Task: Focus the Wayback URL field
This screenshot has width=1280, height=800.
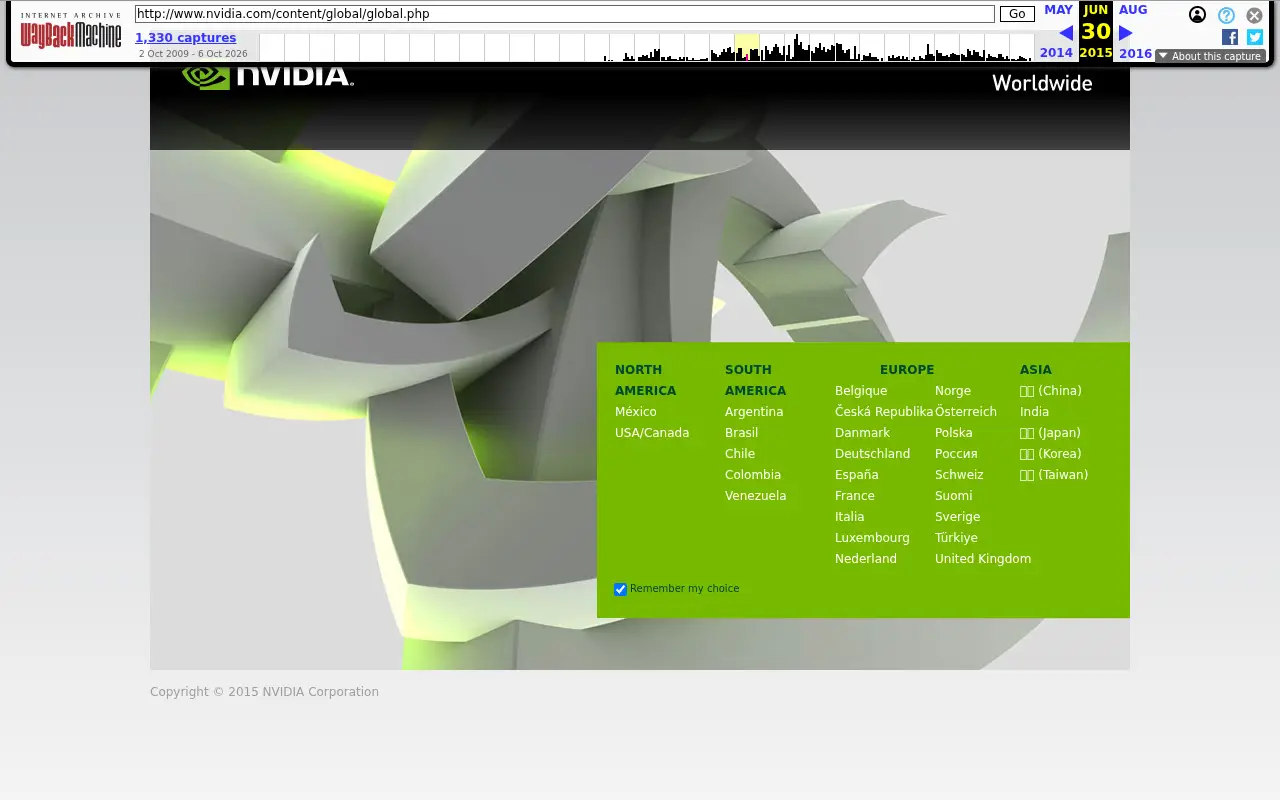Action: pyautogui.click(x=565, y=14)
